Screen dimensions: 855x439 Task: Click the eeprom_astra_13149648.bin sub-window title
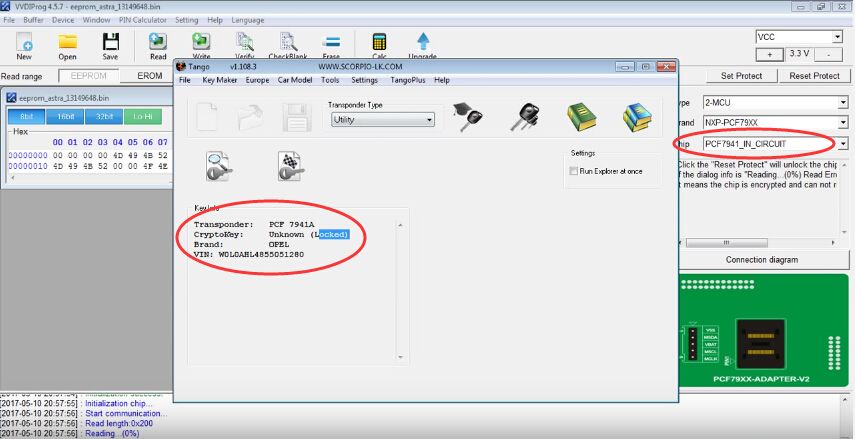[64, 98]
